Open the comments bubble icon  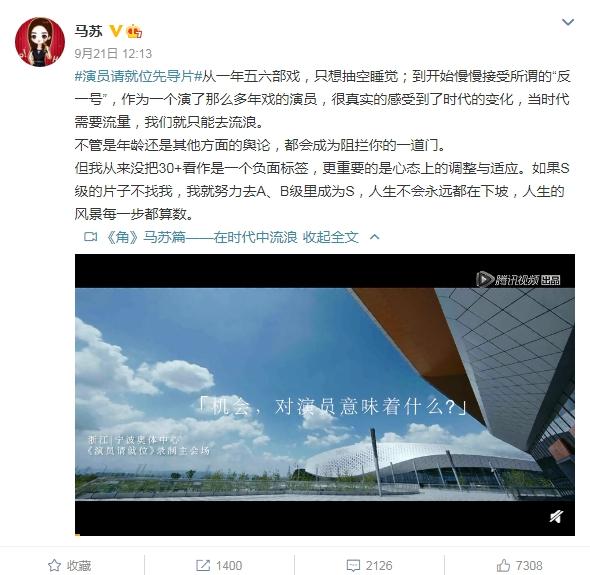point(353,565)
